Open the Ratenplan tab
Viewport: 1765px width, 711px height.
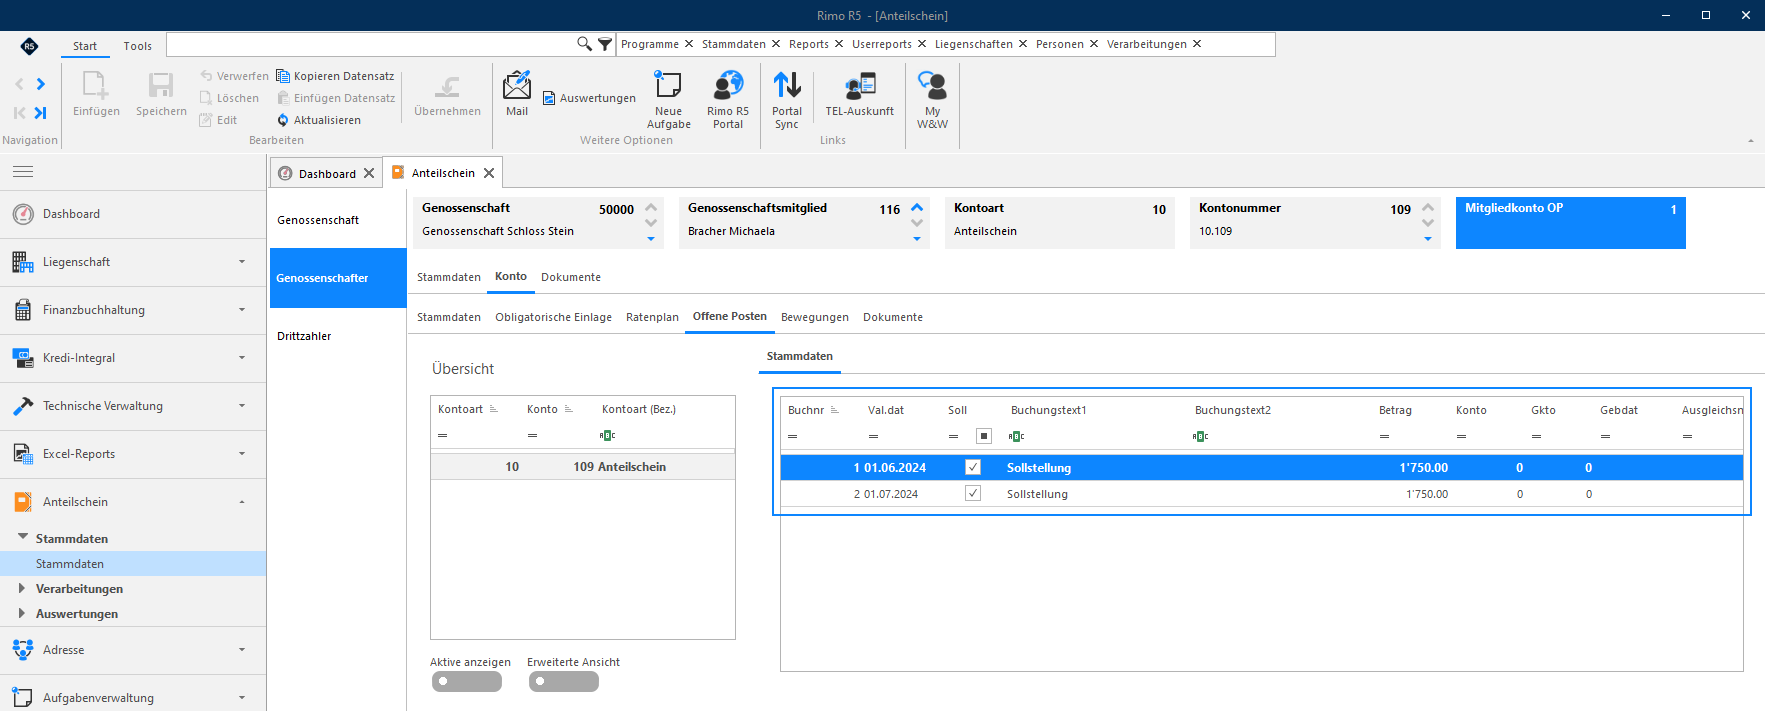point(652,317)
